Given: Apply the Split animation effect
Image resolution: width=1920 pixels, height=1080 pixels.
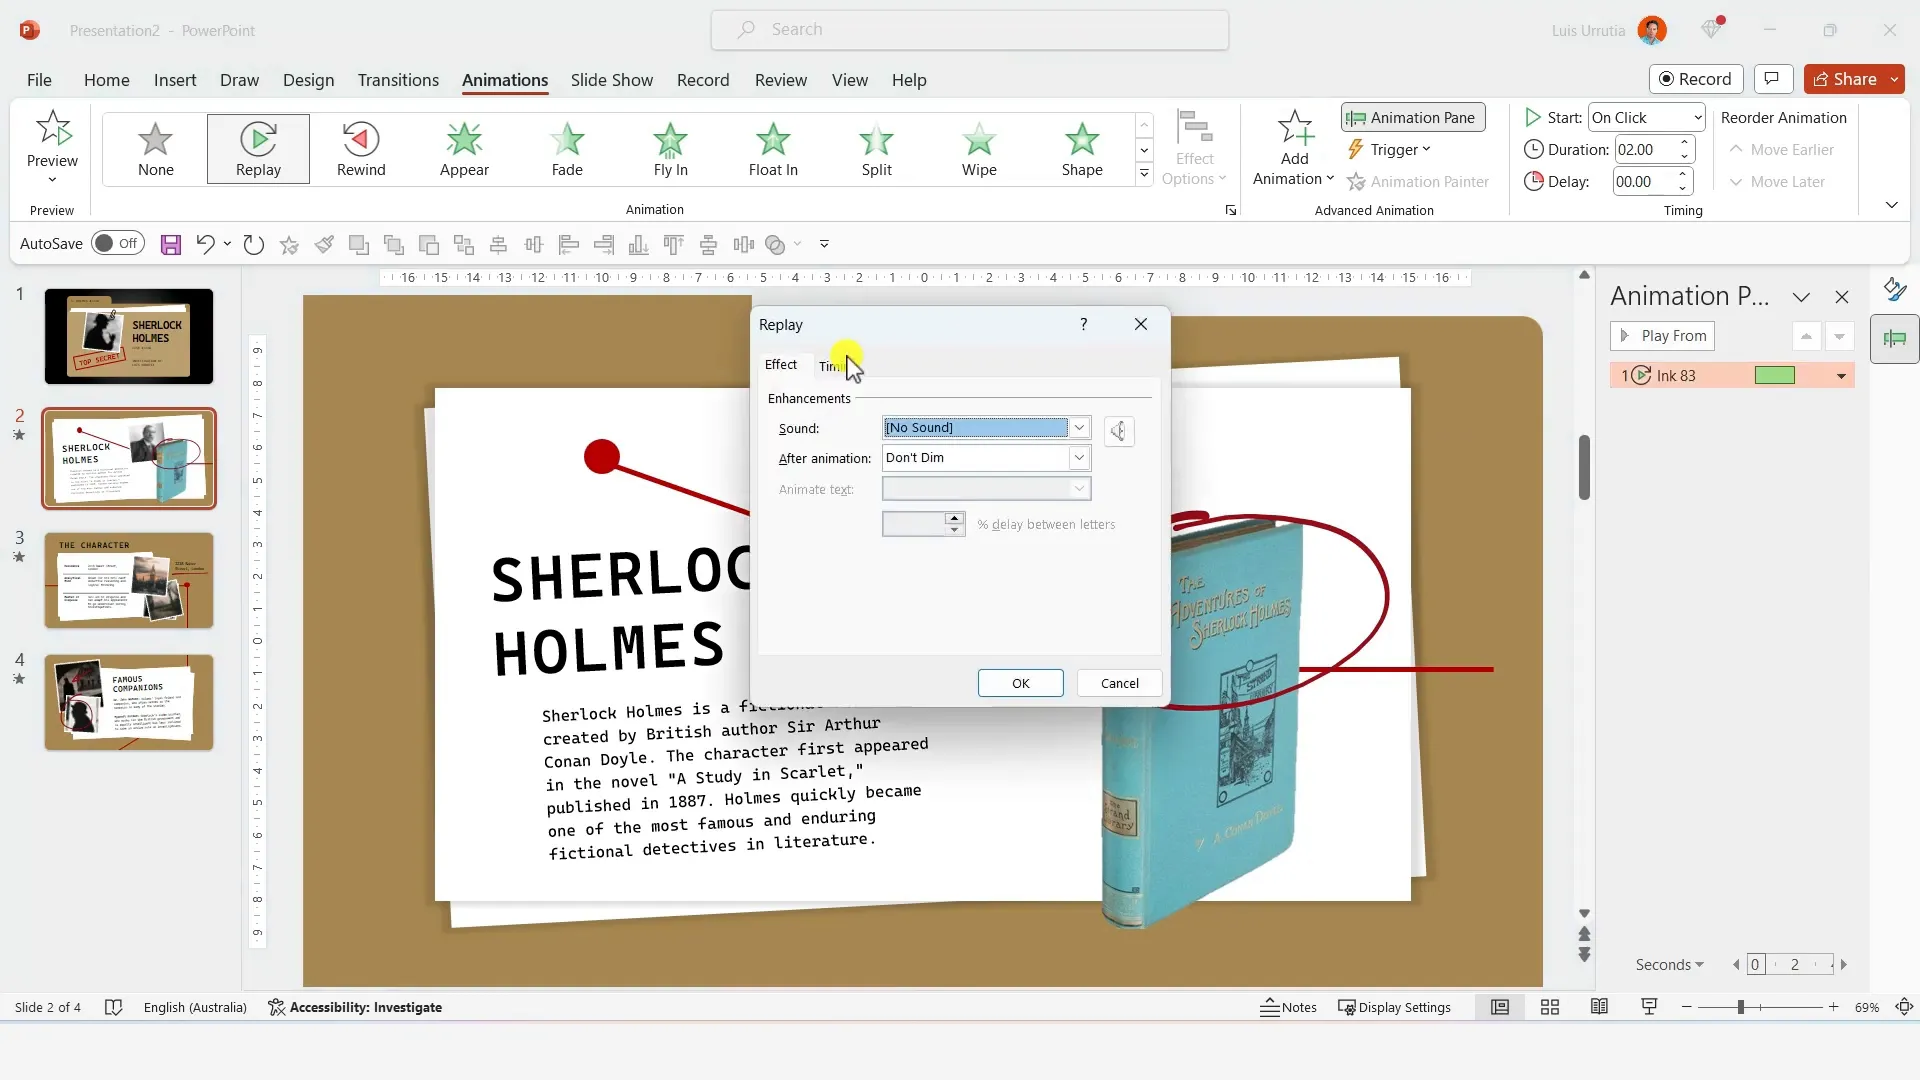Looking at the screenshot, I should [876, 149].
